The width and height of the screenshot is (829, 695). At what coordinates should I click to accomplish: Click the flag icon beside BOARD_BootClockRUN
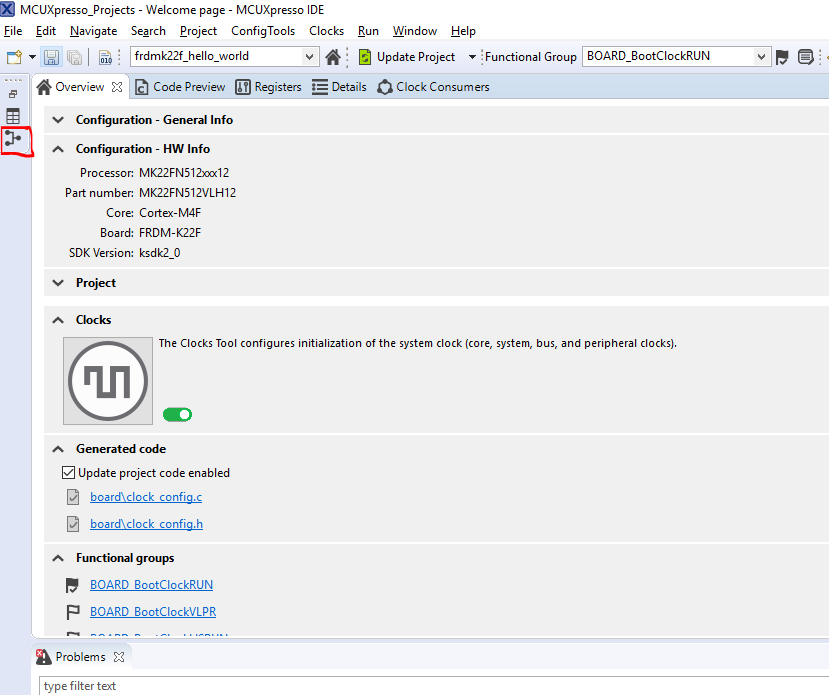click(x=72, y=585)
